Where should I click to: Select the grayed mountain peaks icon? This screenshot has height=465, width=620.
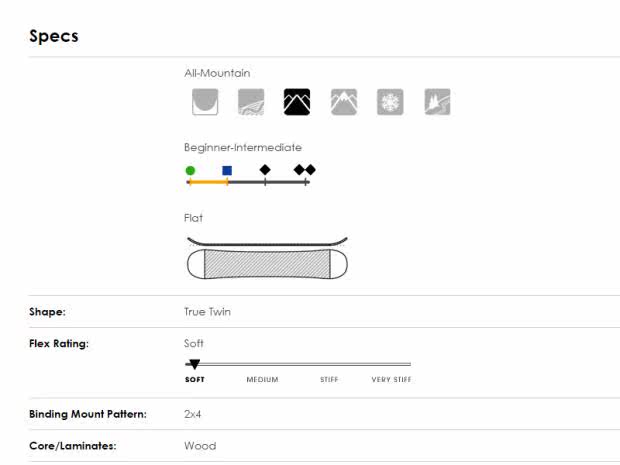click(x=344, y=101)
